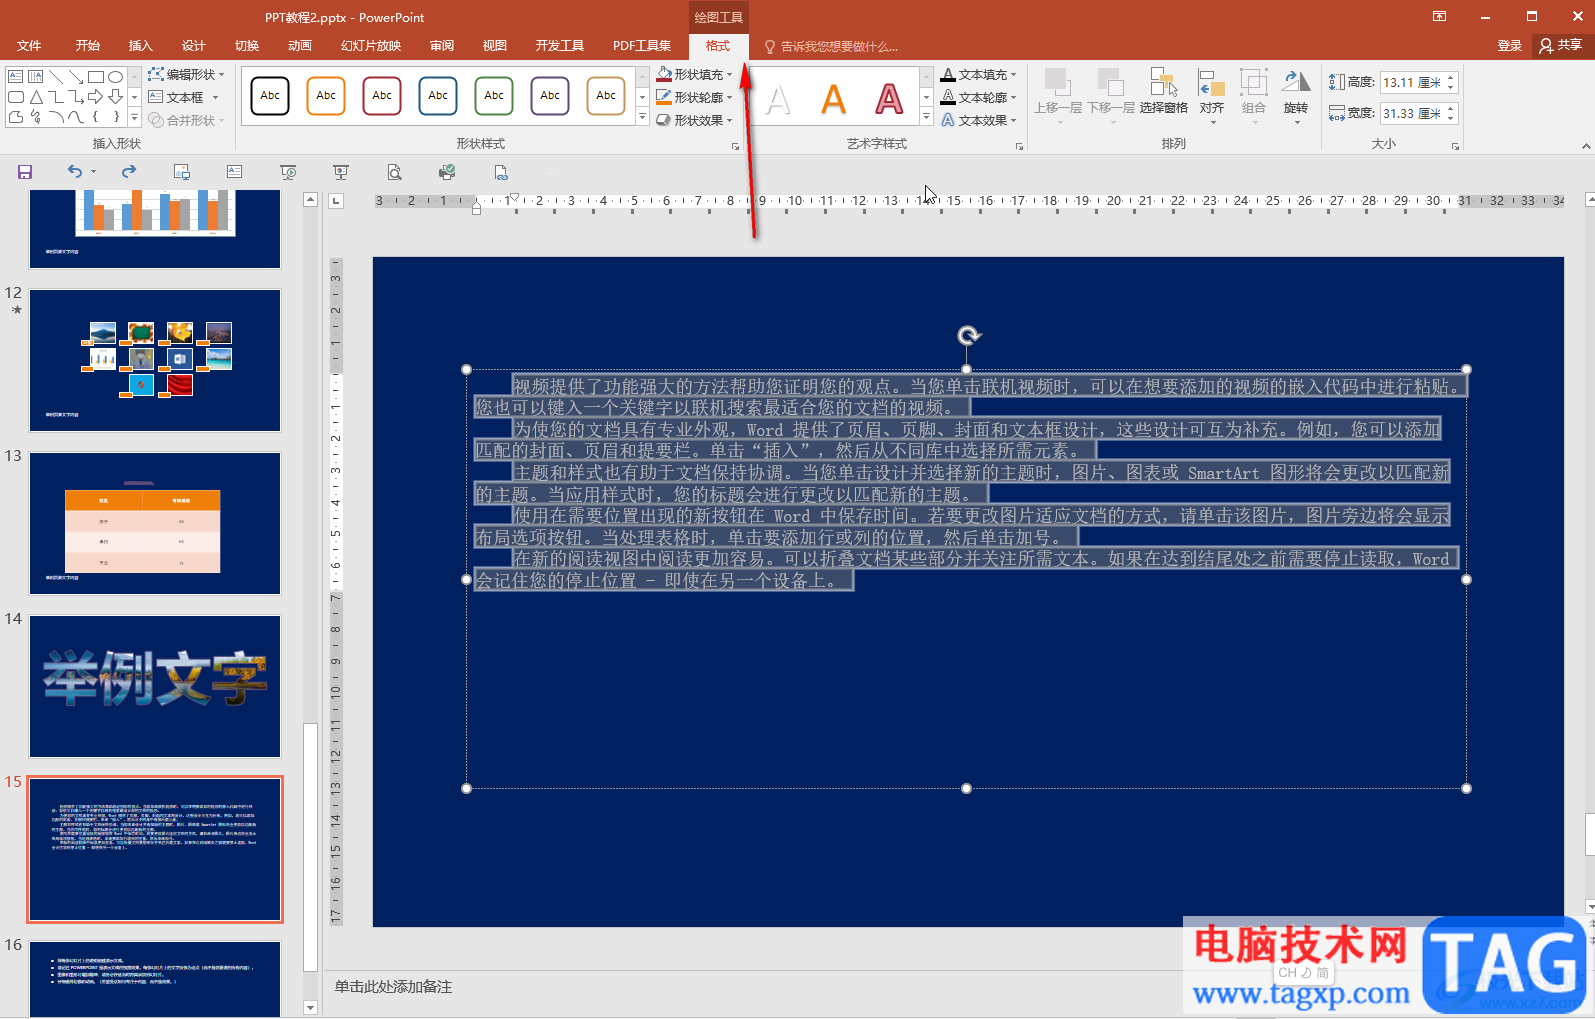The image size is (1595, 1019).
Task: Expand the WordArt styles gallery More arrow
Action: click(926, 118)
